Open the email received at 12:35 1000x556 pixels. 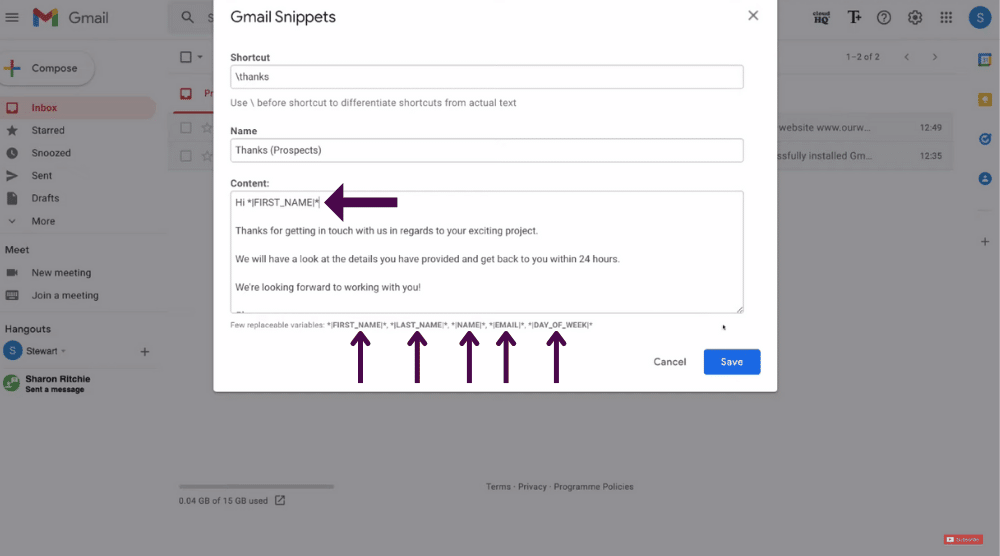(x=865, y=156)
